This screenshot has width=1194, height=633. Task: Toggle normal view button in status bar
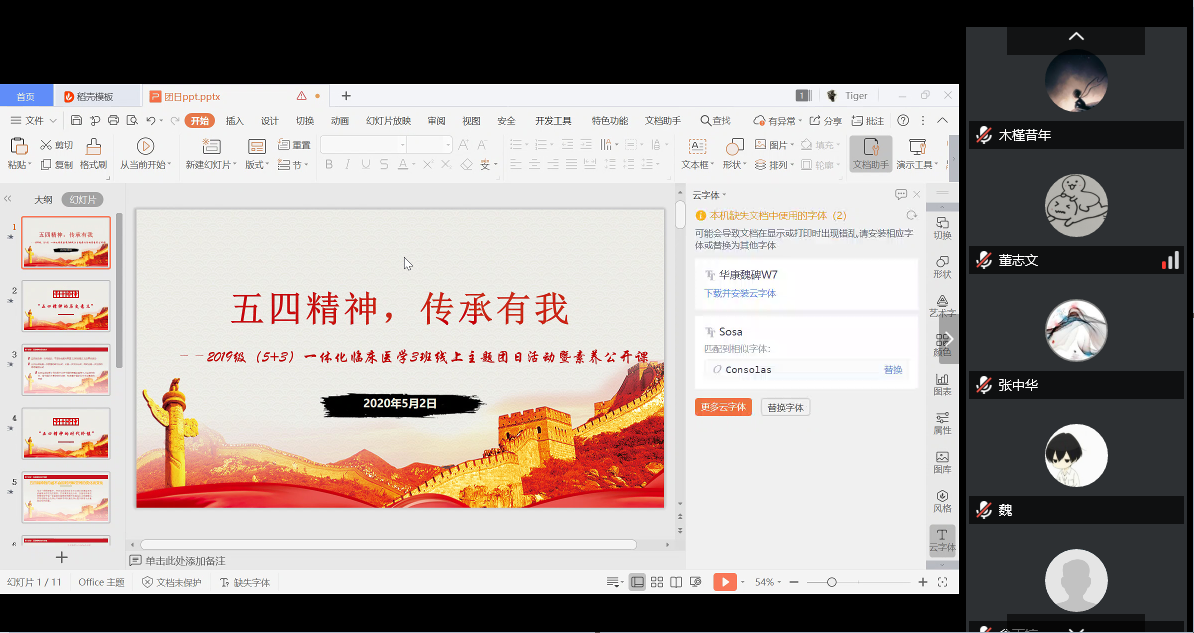pos(637,582)
